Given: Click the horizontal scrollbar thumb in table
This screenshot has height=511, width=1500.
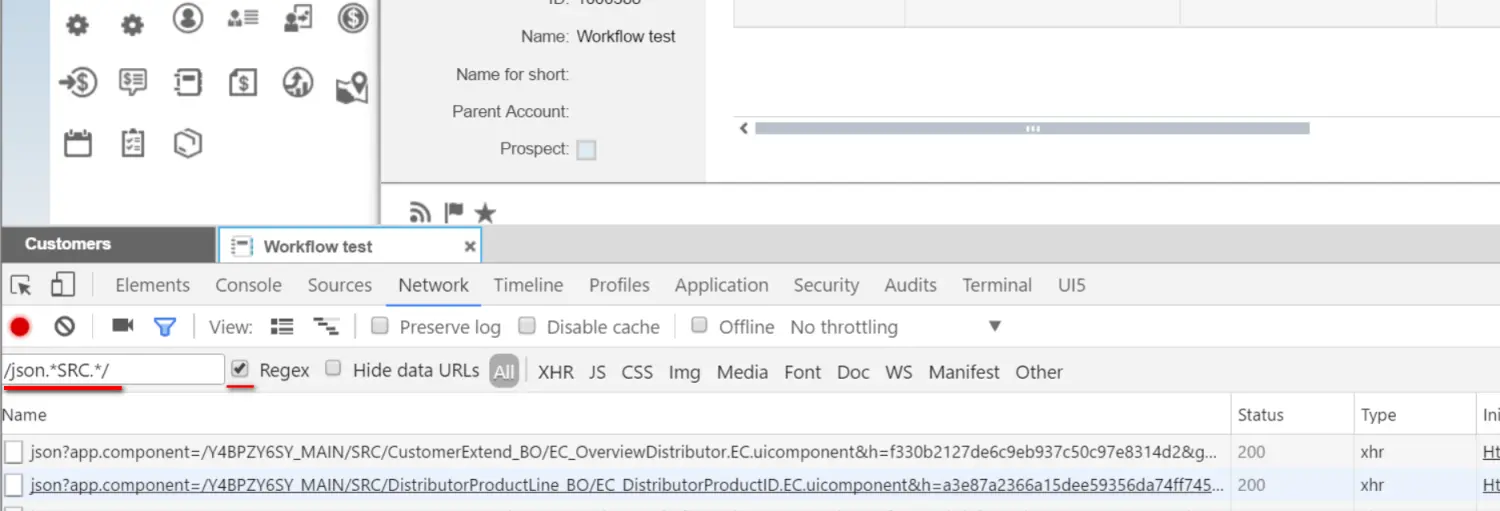Looking at the screenshot, I should pos(1032,128).
